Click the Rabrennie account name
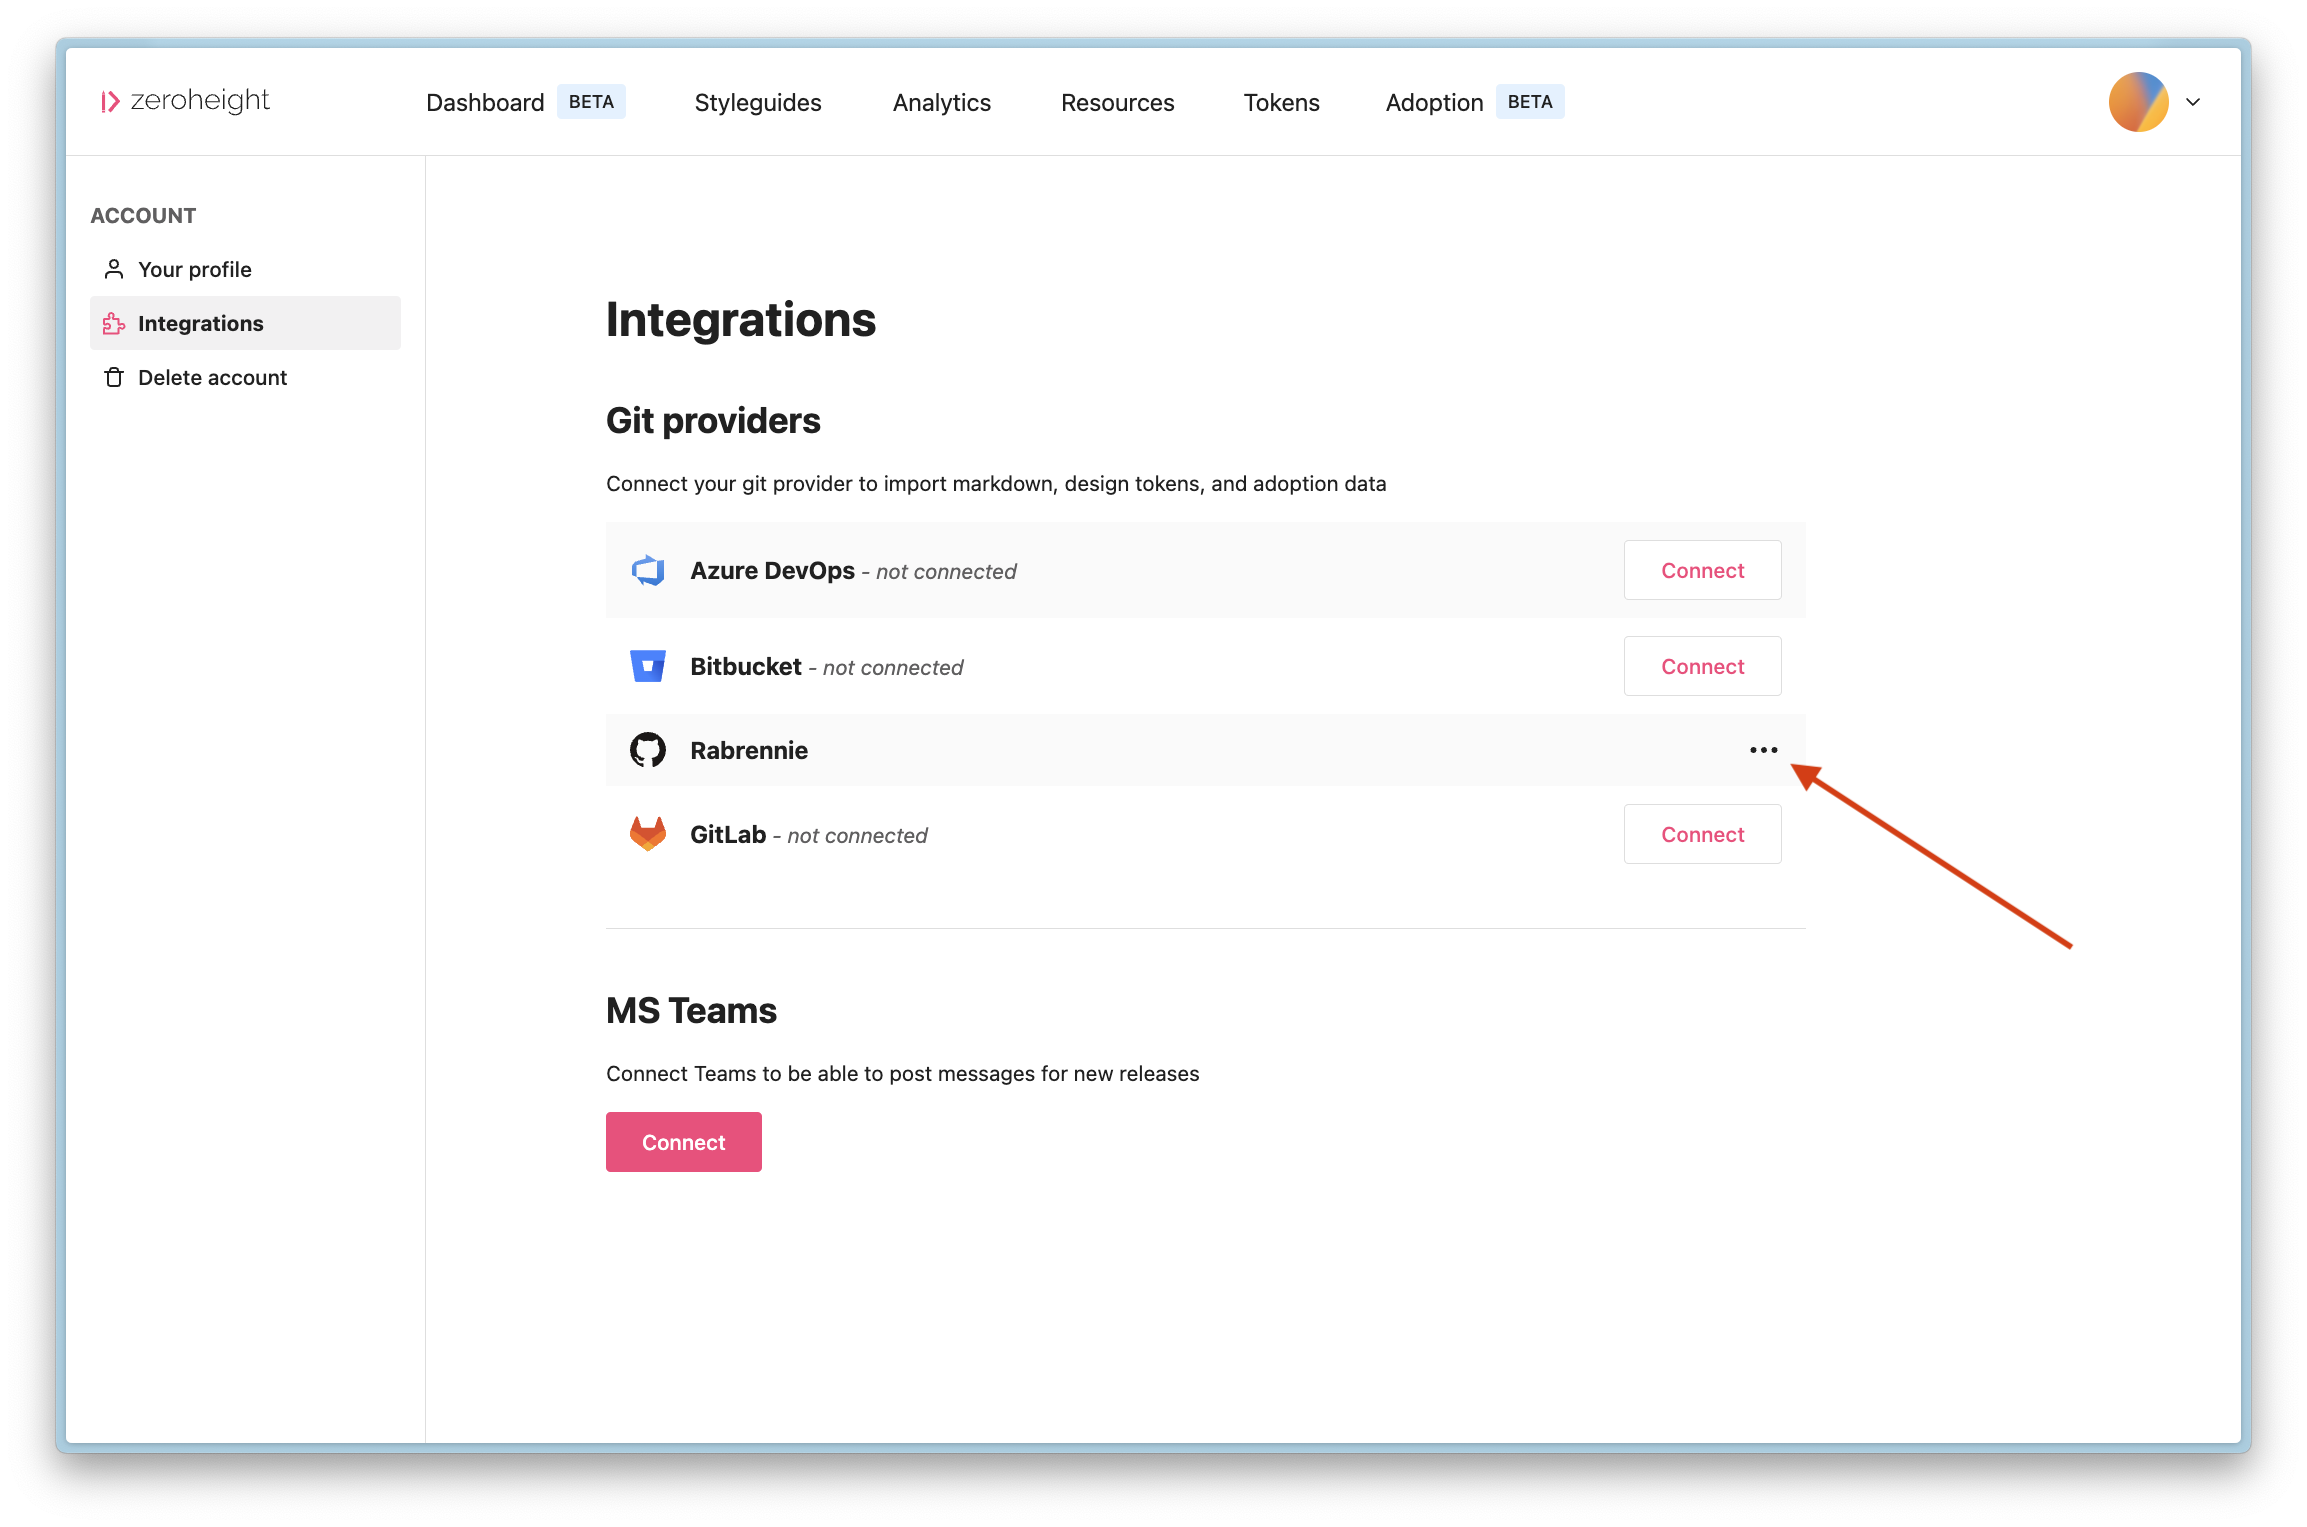 (749, 750)
